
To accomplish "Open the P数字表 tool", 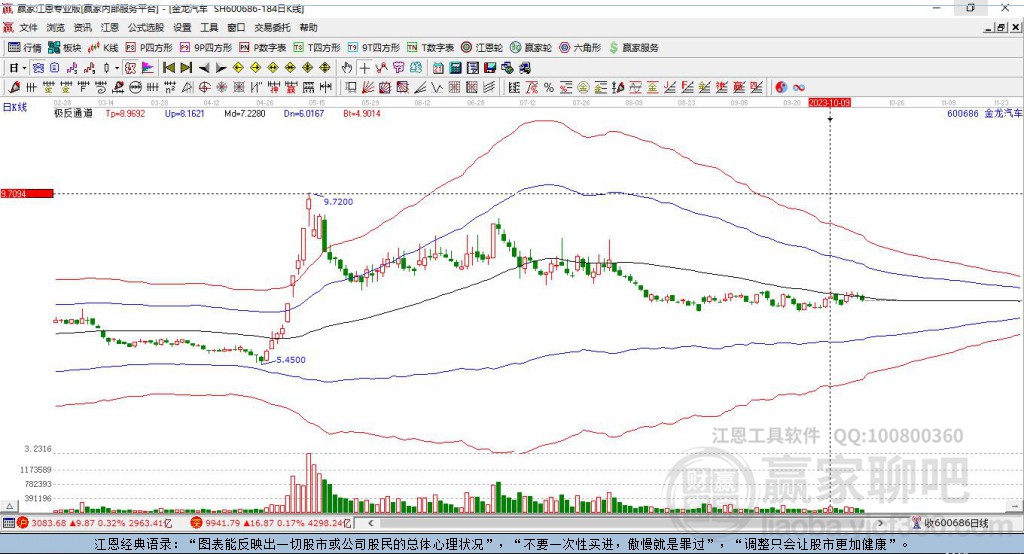I will (x=263, y=48).
